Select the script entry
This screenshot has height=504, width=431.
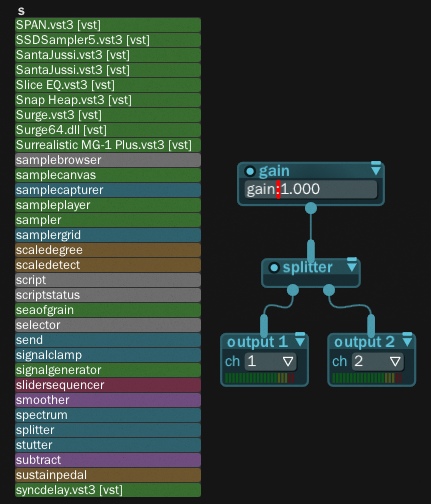[x=108, y=280]
